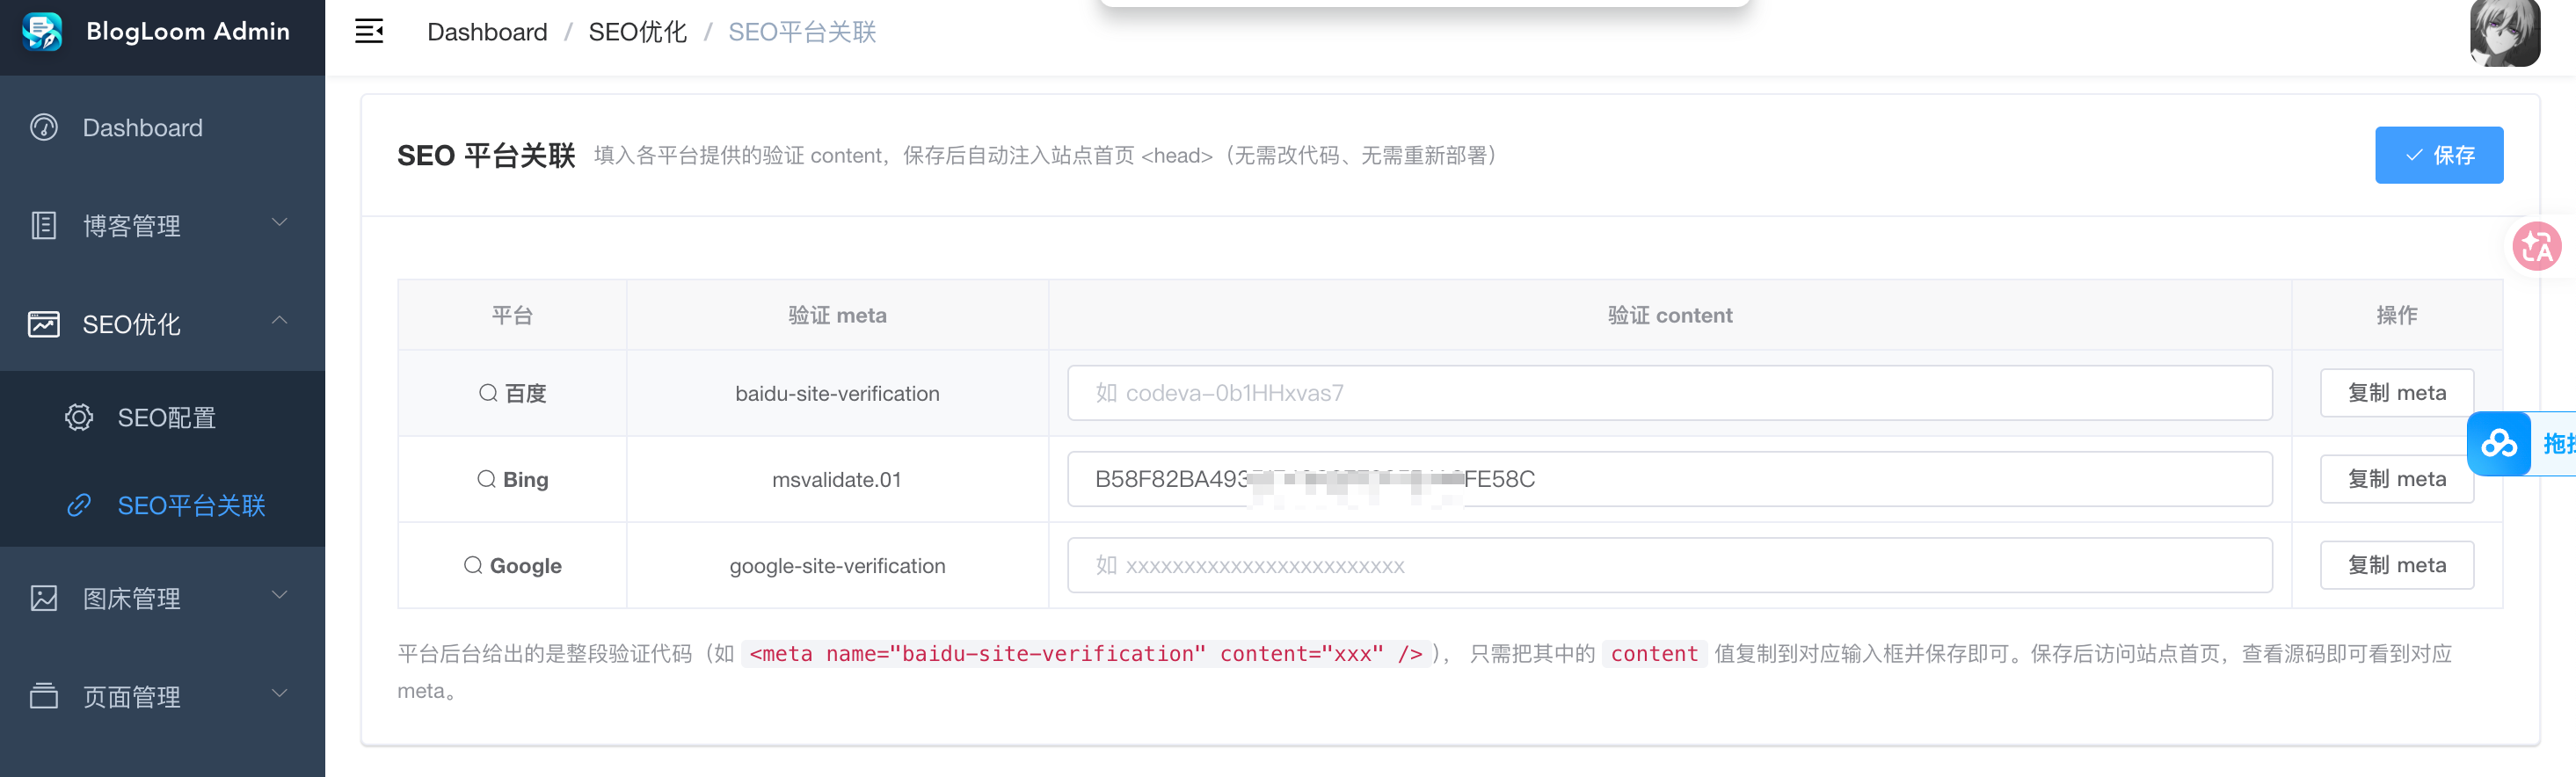2576x777 pixels.
Task: Click the pink translate floating icon
Action: (x=2537, y=246)
